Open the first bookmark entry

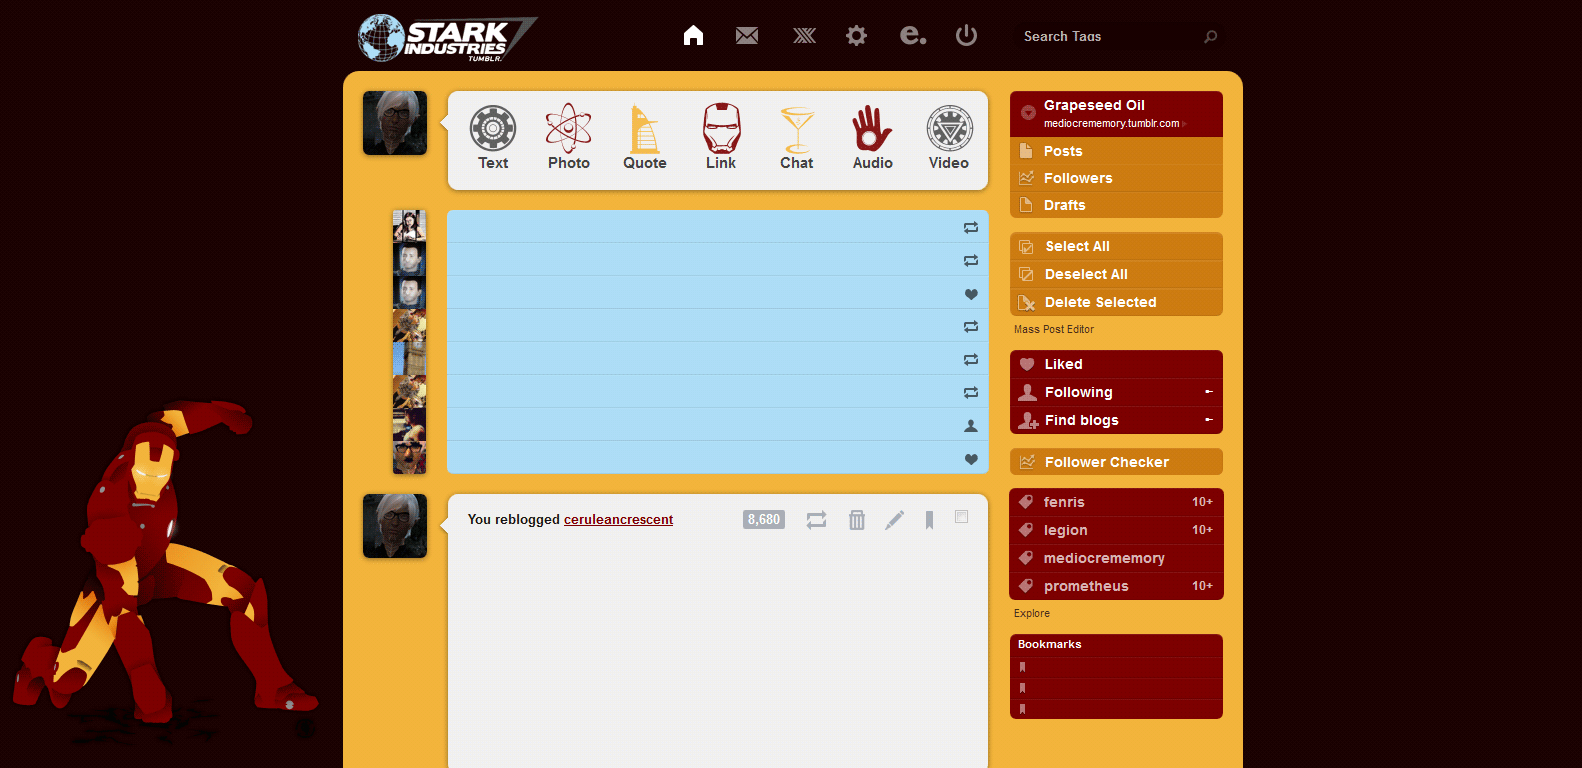click(1116, 667)
